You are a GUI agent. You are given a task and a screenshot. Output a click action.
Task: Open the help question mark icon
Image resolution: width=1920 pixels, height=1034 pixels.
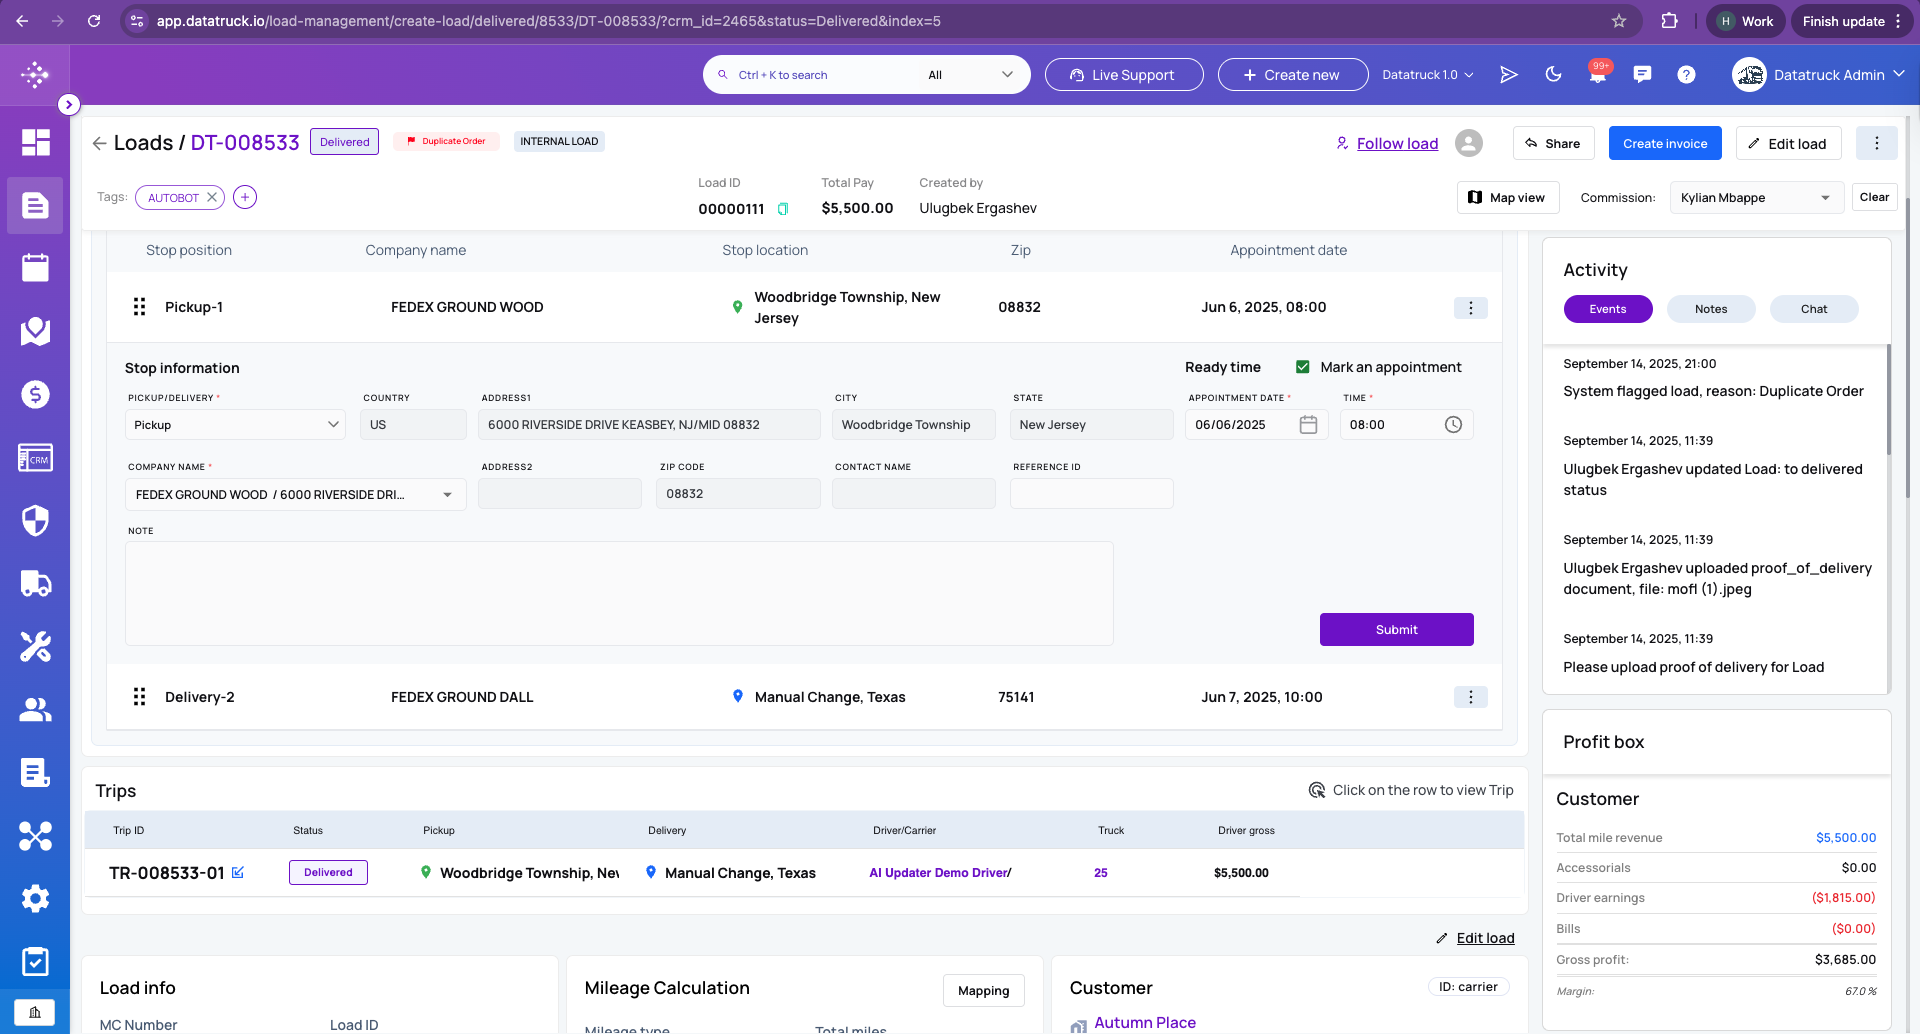point(1686,74)
